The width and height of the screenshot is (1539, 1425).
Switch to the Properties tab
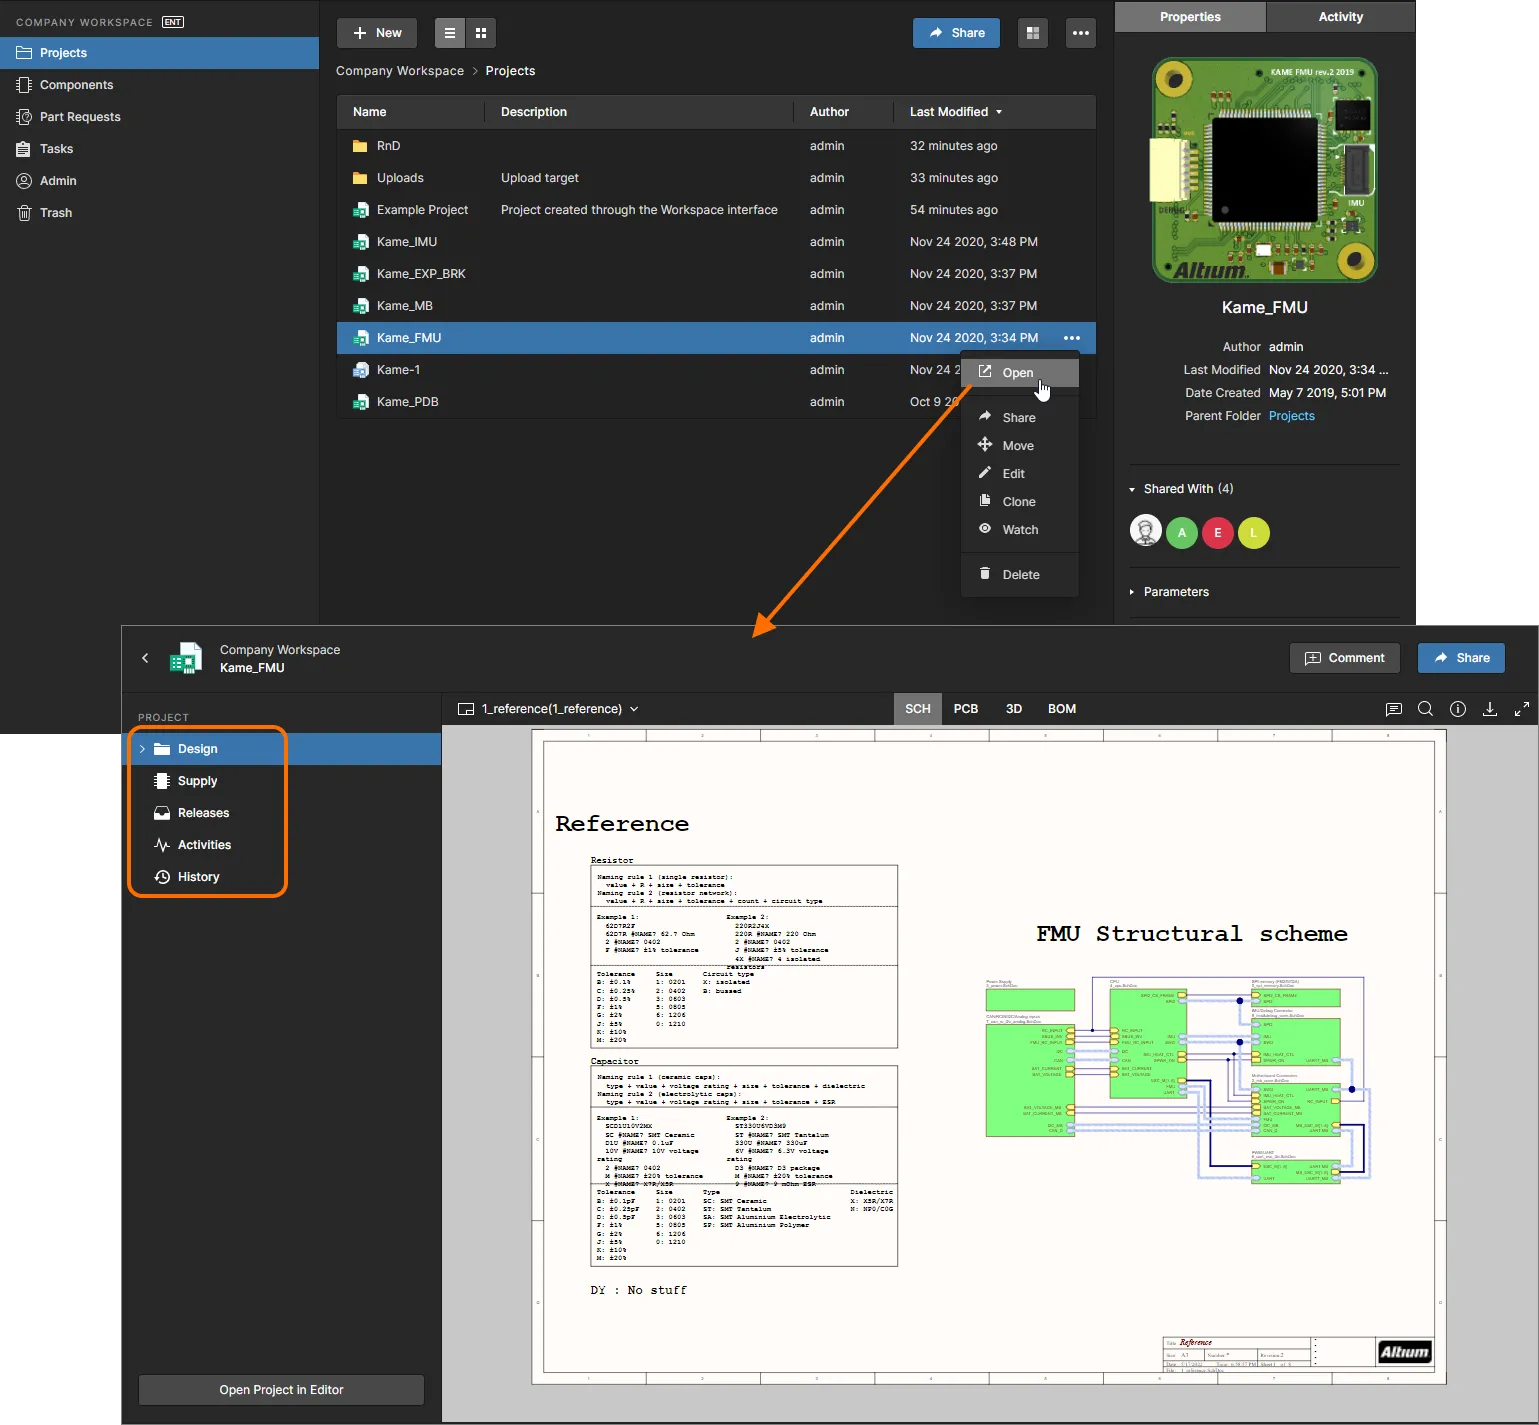[1190, 17]
